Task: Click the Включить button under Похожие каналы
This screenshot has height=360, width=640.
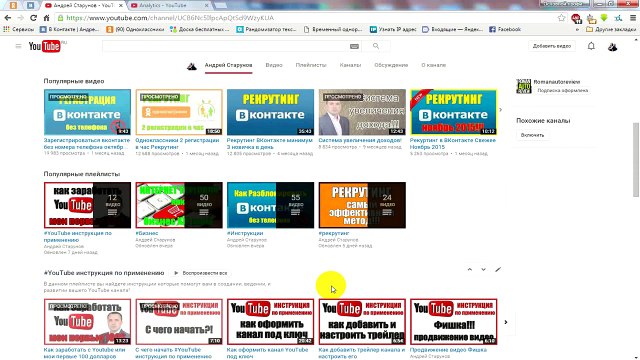Action: click(532, 135)
